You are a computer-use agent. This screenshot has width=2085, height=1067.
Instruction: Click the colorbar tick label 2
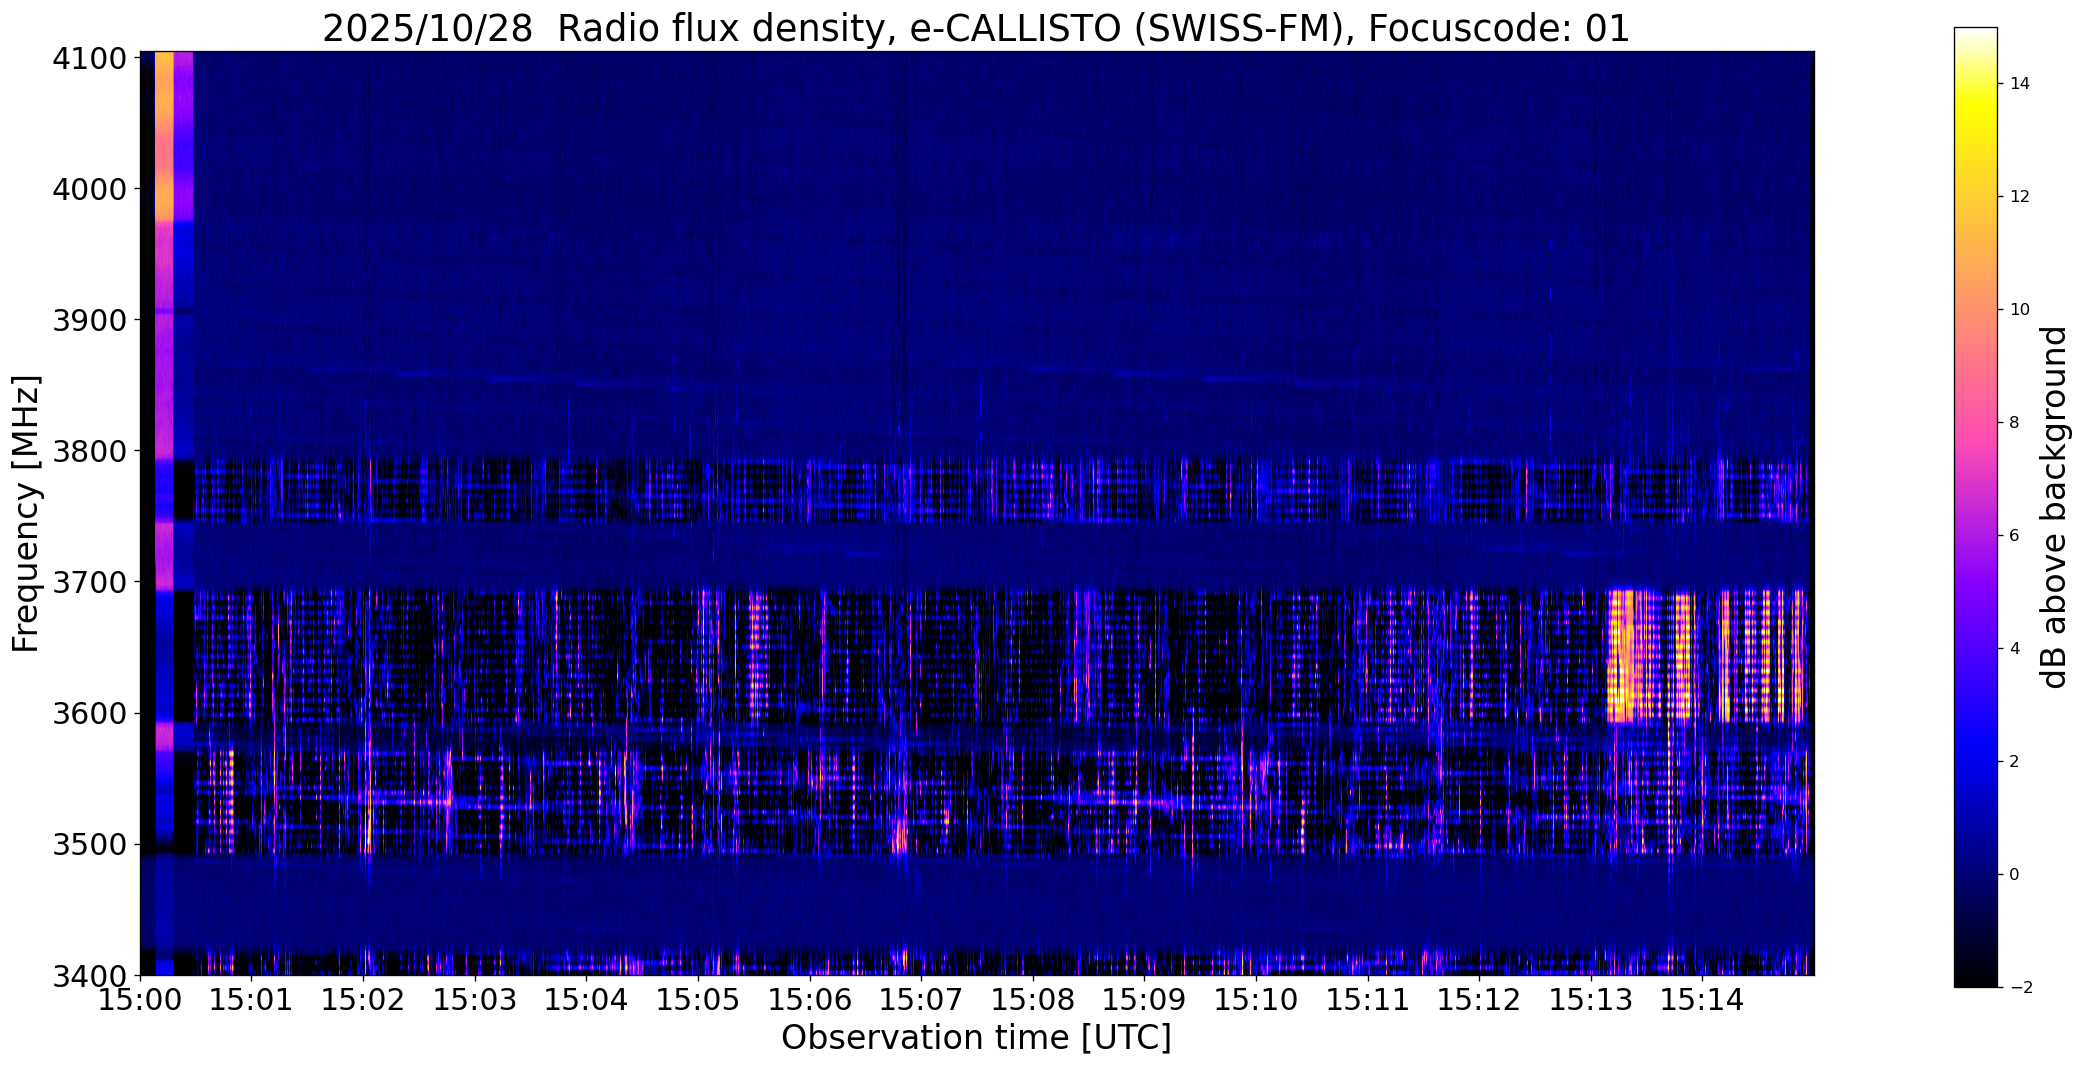click(2014, 762)
